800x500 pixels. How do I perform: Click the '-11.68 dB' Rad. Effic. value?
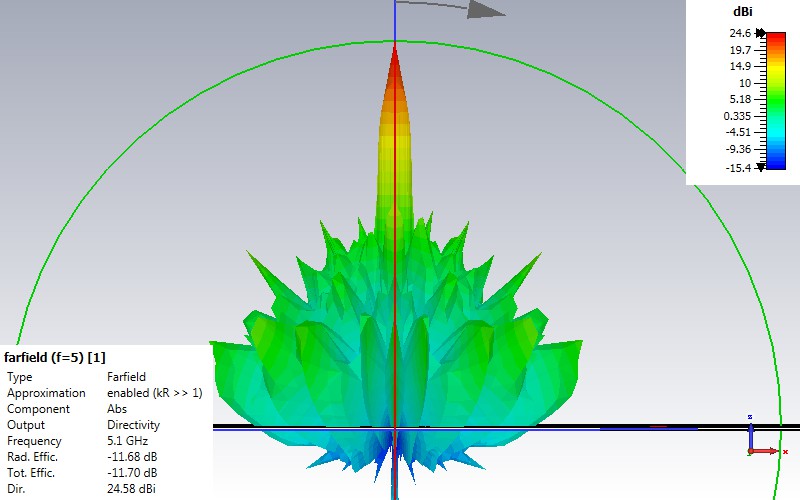pos(132,457)
